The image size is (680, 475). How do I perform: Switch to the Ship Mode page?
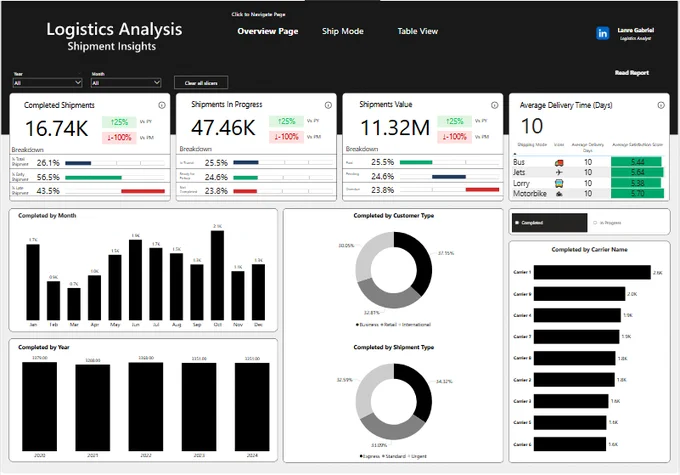pyautogui.click(x=343, y=31)
